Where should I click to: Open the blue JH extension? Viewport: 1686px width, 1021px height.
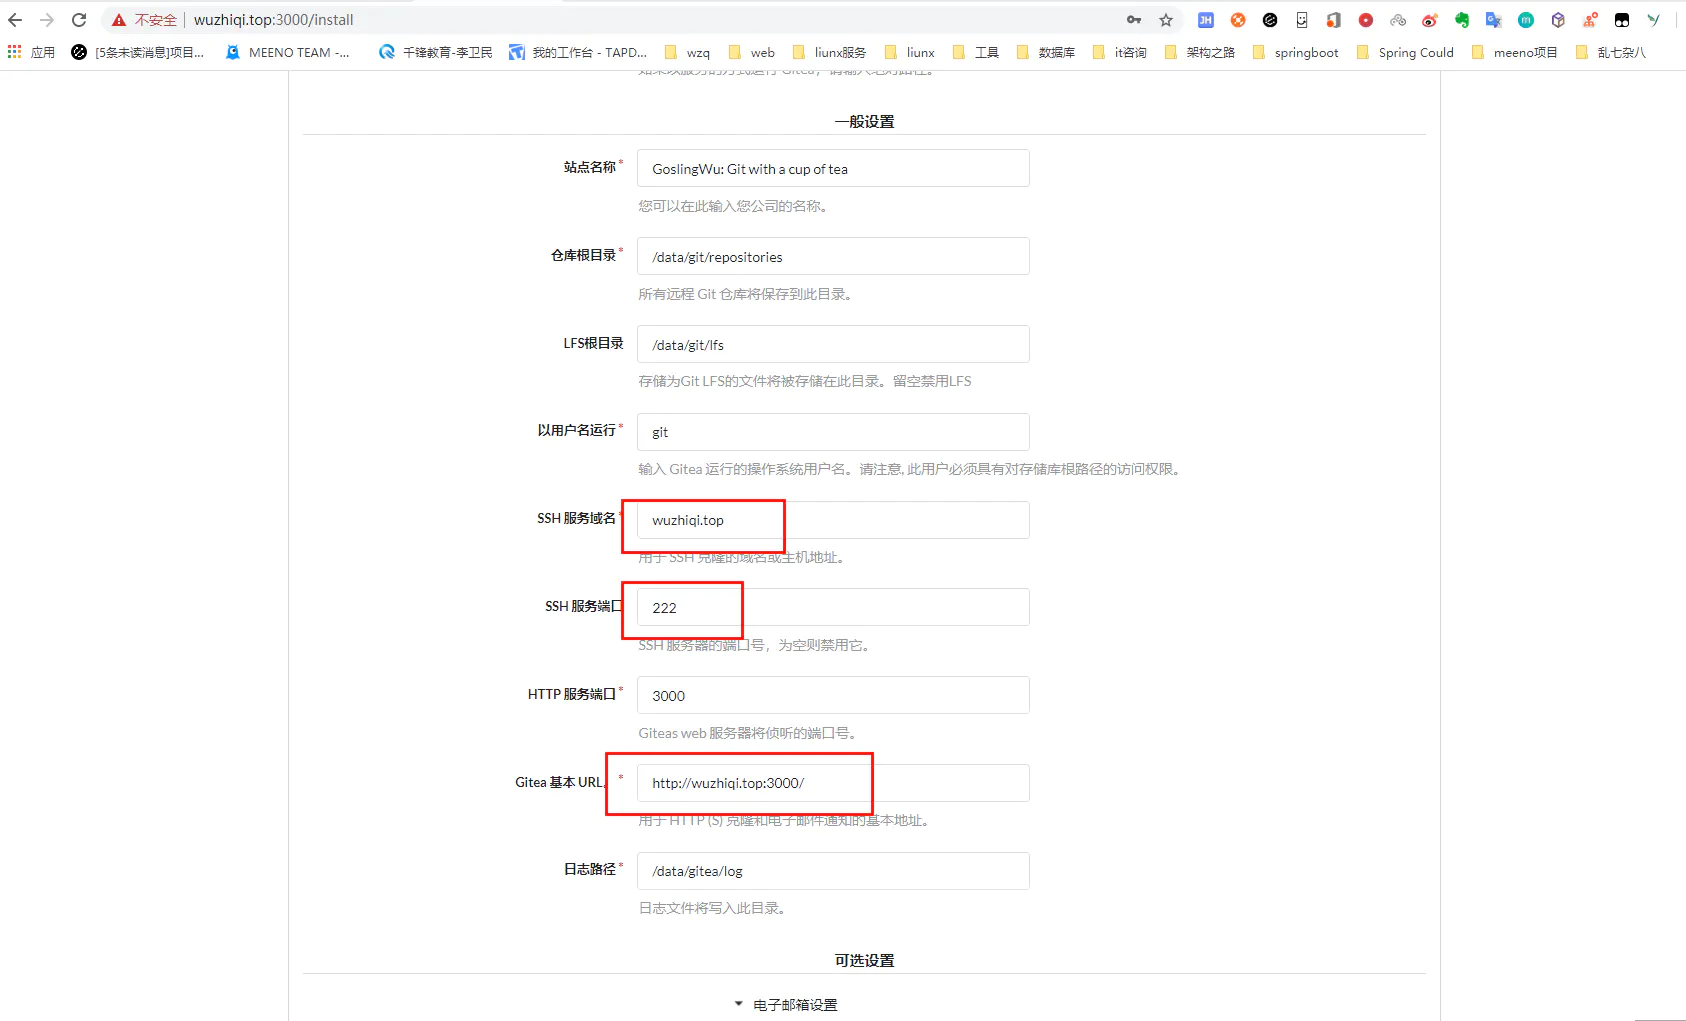pos(1206,20)
